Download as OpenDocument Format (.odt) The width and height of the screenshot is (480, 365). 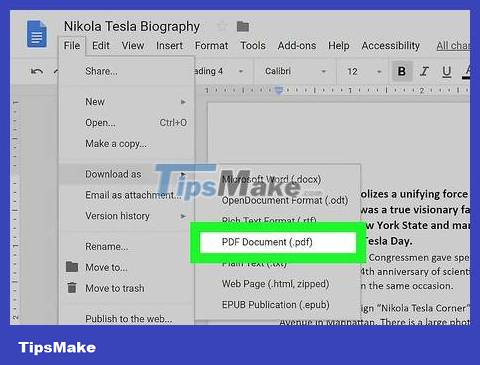point(277,200)
